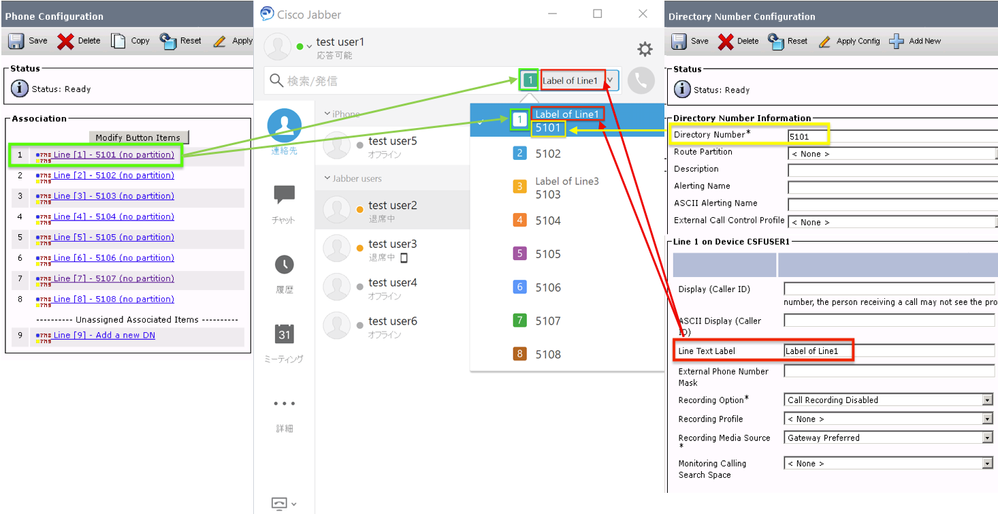Click Delete icon in Phone Configuration toolbar
Viewport: 998px width, 514px height.
66,41
